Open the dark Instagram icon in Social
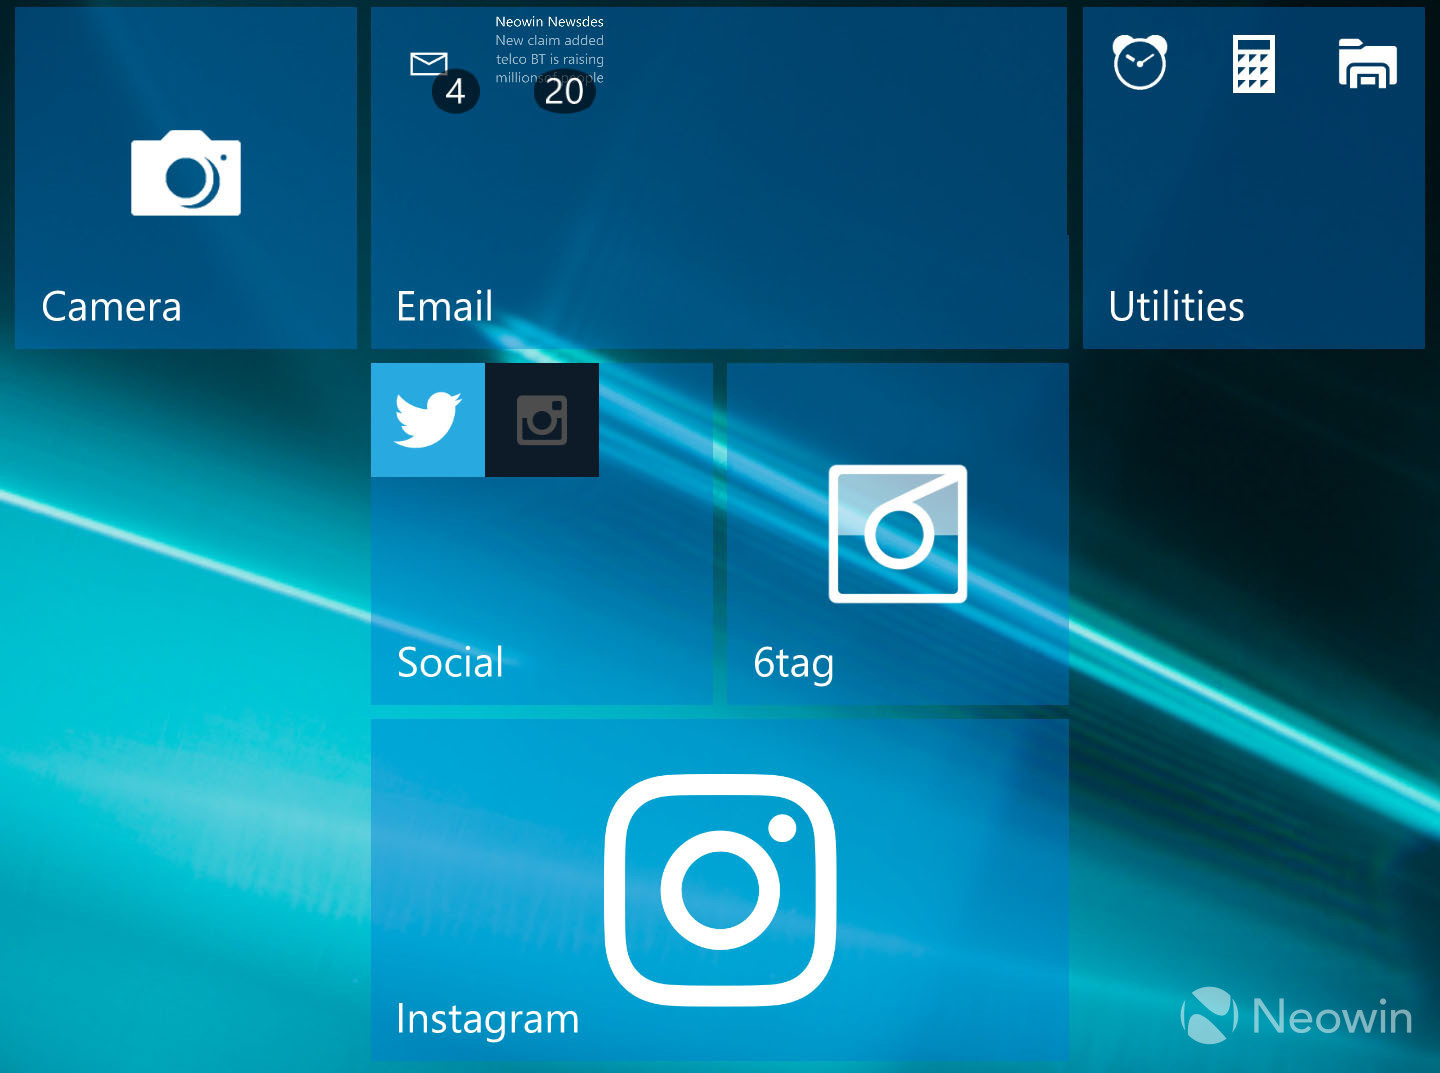1440x1073 pixels. point(542,420)
